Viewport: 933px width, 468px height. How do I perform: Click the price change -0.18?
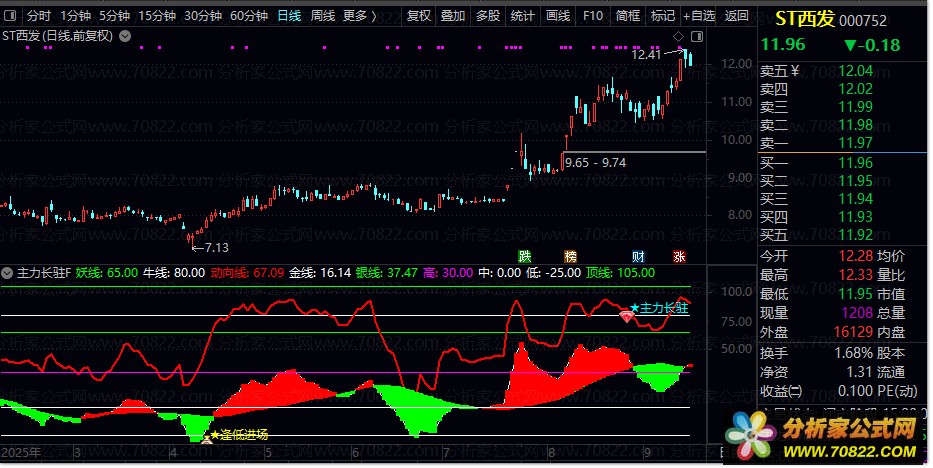[872, 45]
